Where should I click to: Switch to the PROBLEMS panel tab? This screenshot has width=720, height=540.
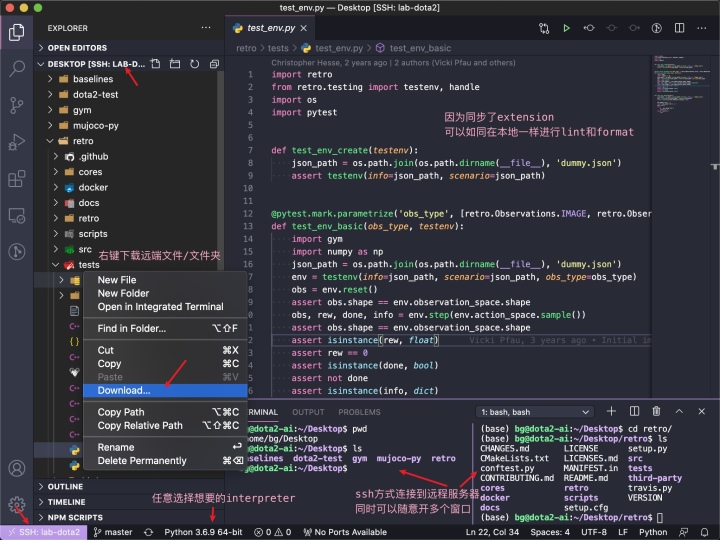[x=359, y=412]
